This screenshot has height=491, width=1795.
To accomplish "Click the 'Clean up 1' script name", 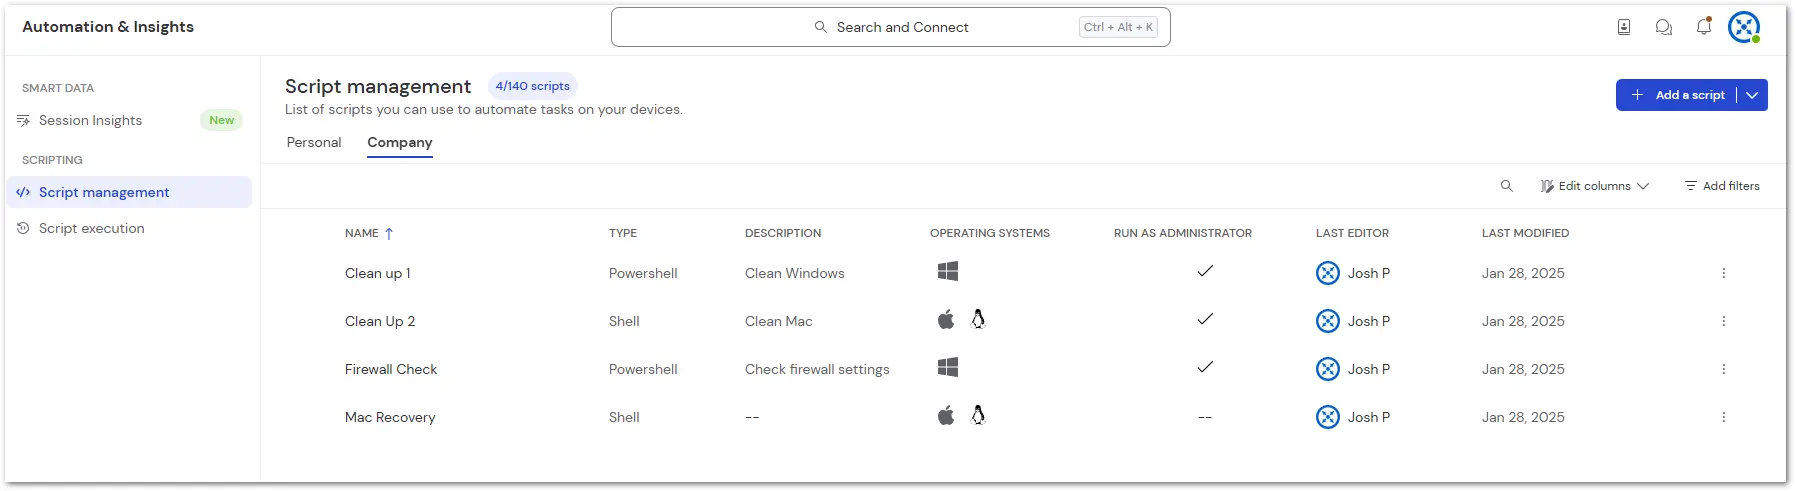I will (378, 273).
